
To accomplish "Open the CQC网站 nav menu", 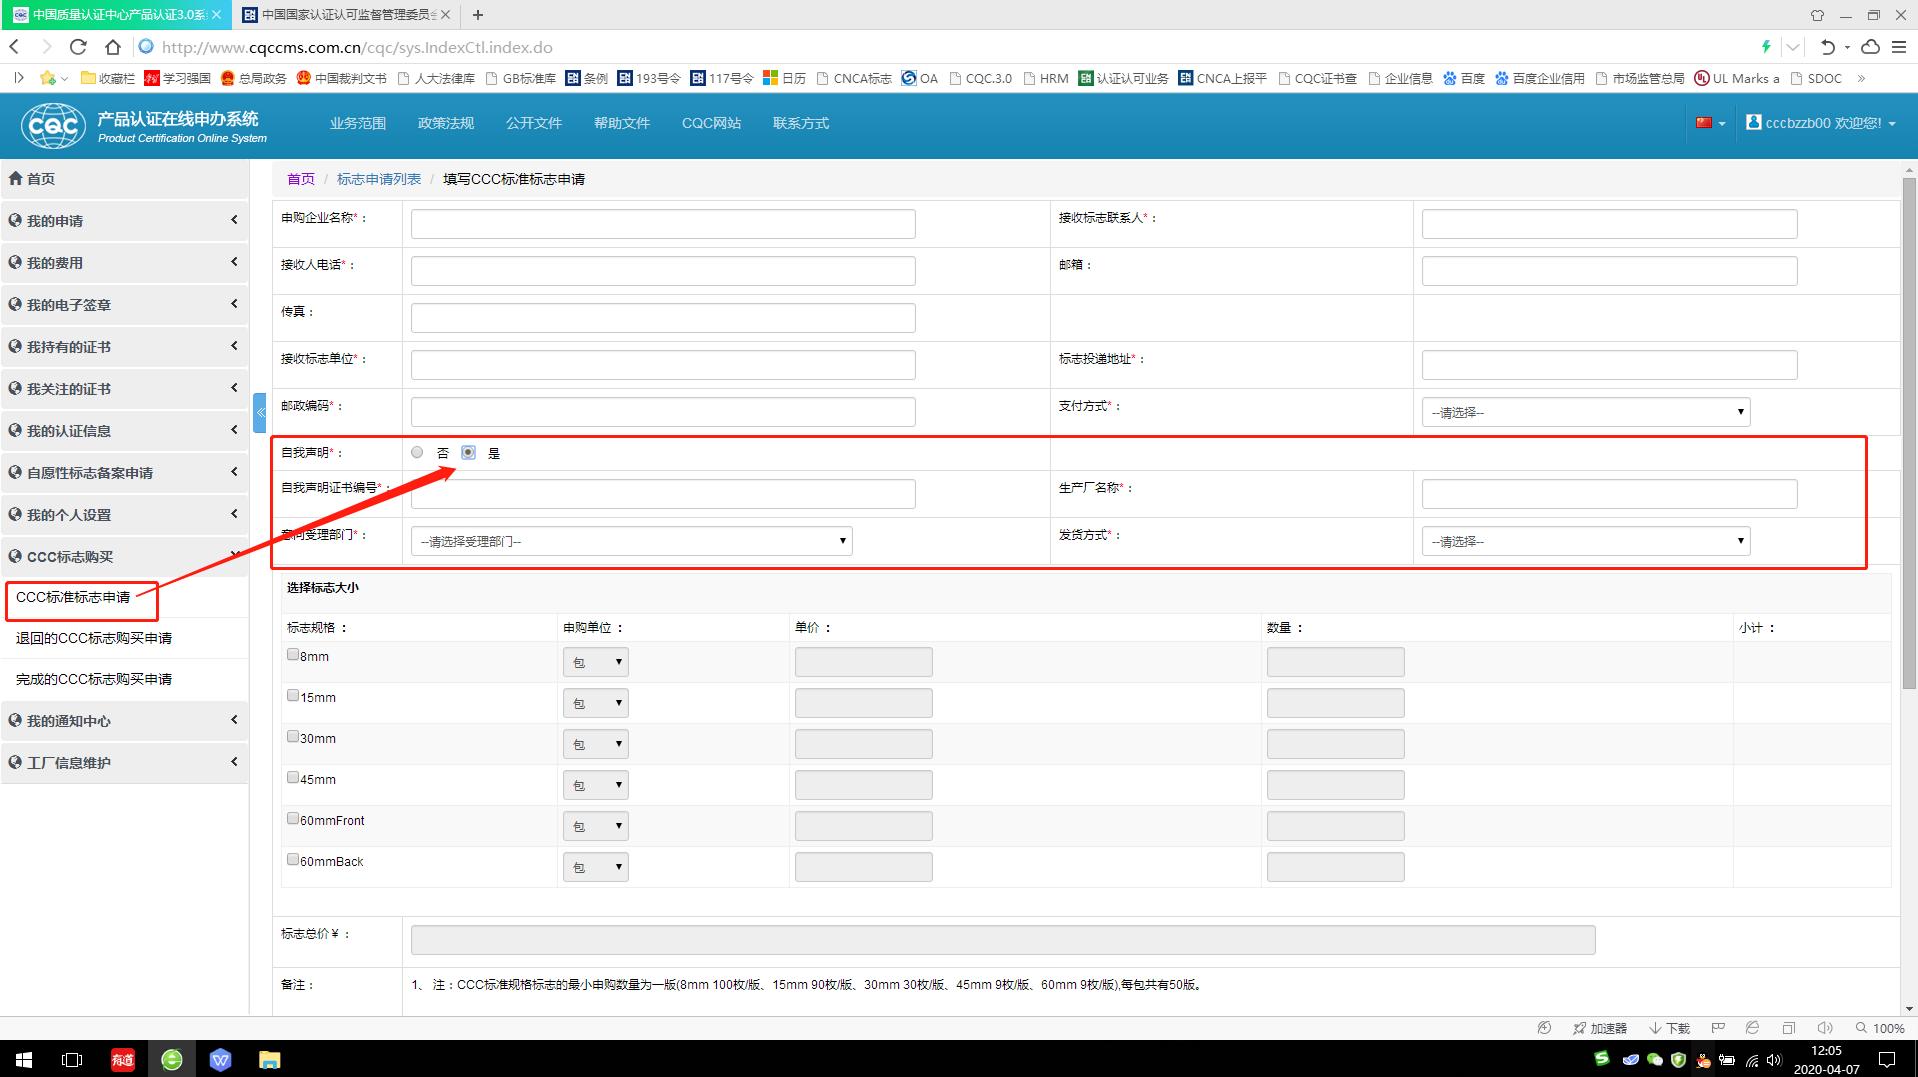I will pyautogui.click(x=711, y=123).
